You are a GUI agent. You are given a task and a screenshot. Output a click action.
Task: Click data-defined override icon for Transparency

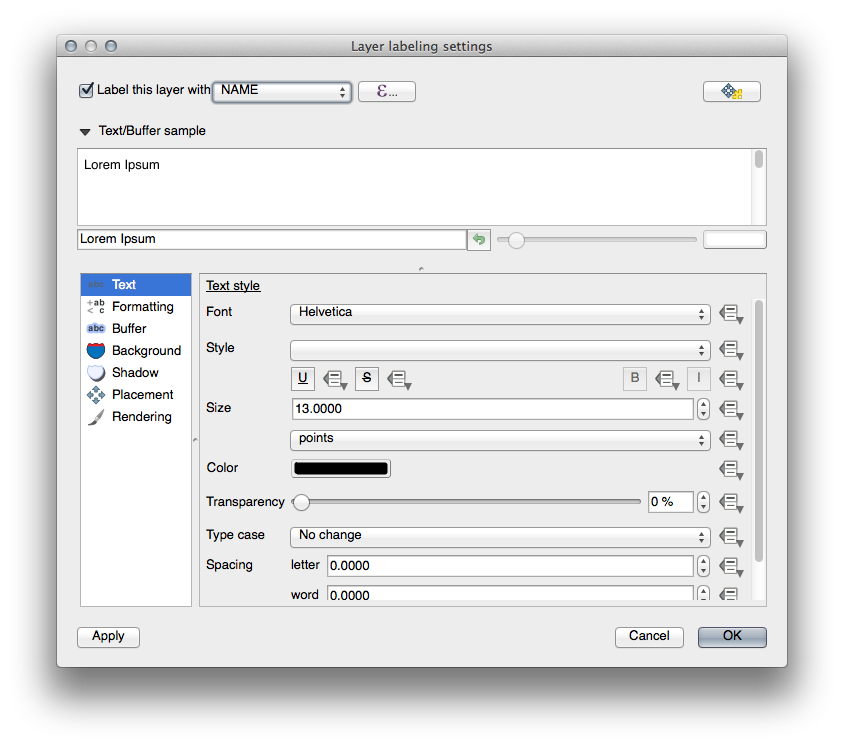click(x=731, y=502)
